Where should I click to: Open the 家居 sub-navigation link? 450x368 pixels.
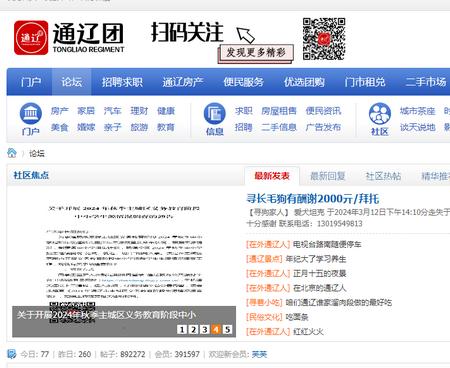86,111
